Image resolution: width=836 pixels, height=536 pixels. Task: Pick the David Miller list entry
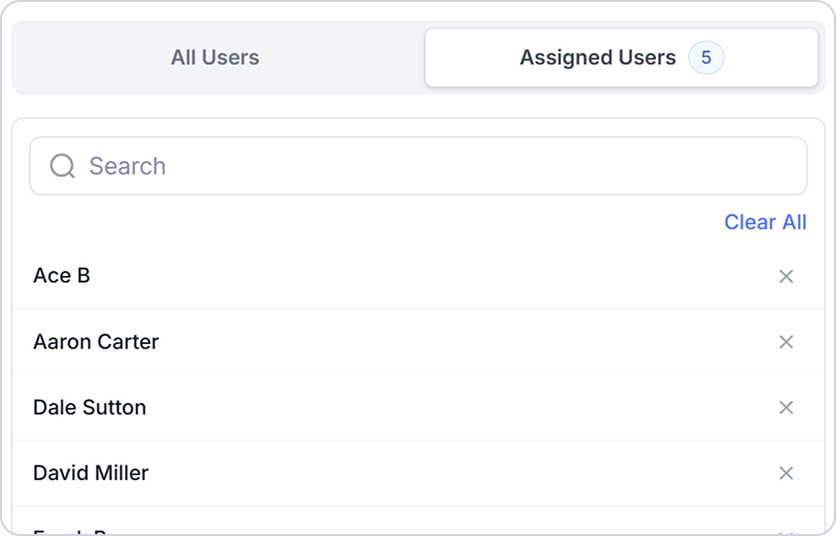point(418,473)
